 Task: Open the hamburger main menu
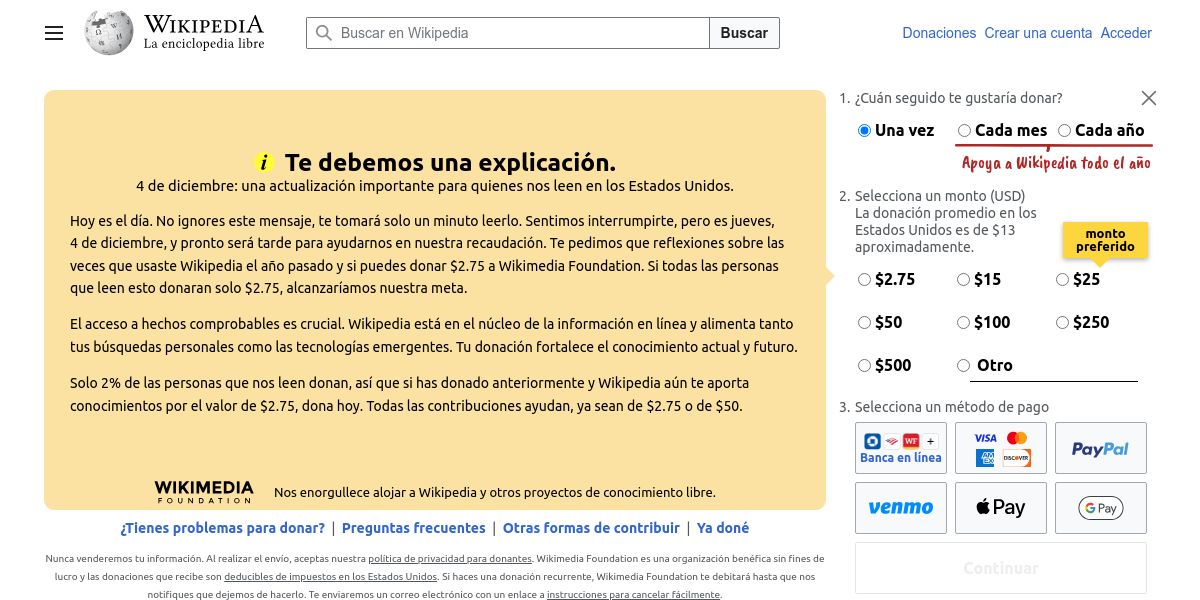(x=54, y=33)
